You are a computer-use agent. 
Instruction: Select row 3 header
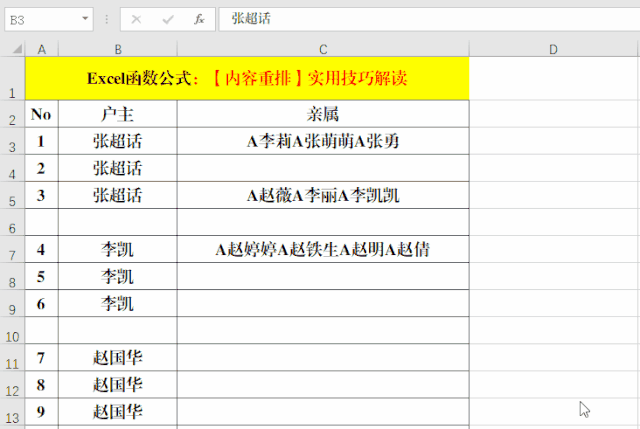[x=12, y=141]
